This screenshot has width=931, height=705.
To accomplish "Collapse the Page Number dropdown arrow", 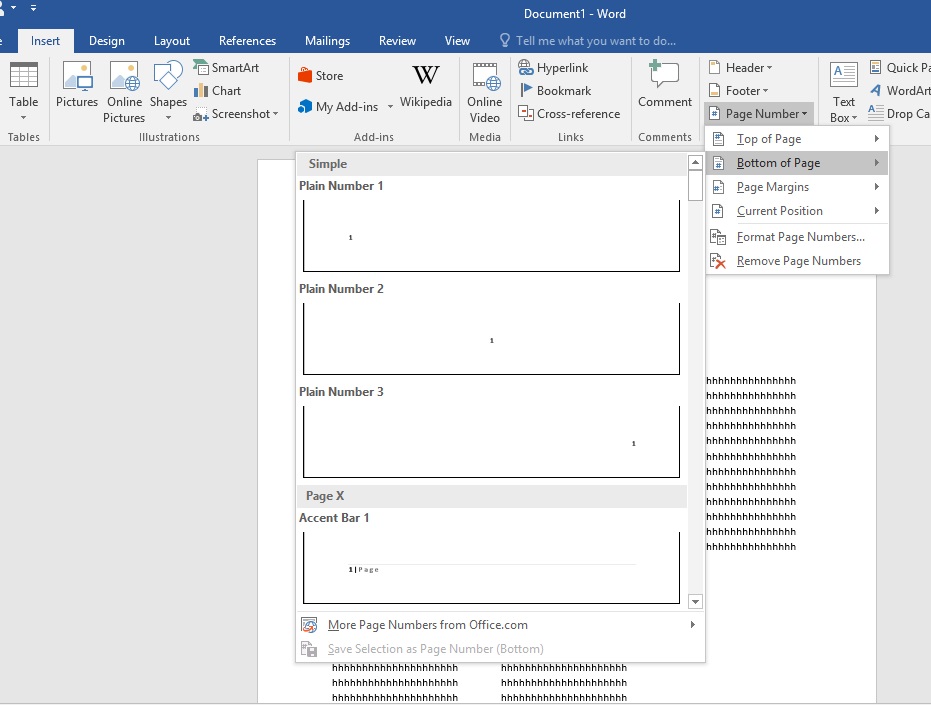I will pos(804,113).
